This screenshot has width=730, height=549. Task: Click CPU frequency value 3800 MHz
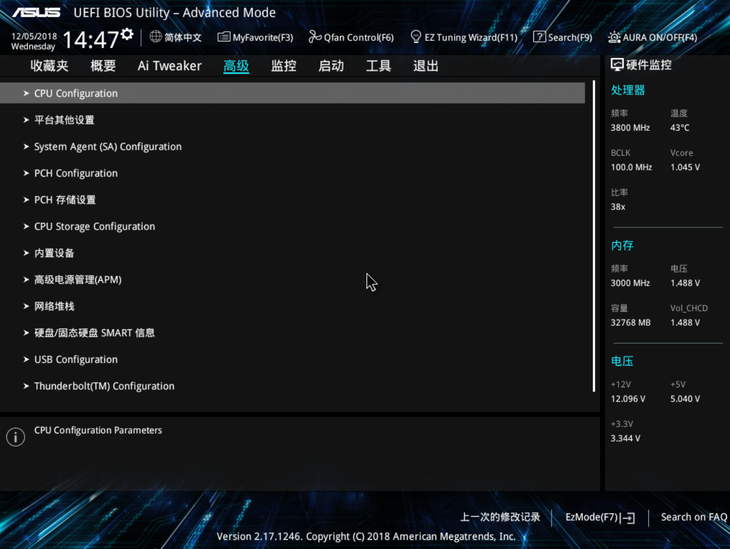[630, 128]
